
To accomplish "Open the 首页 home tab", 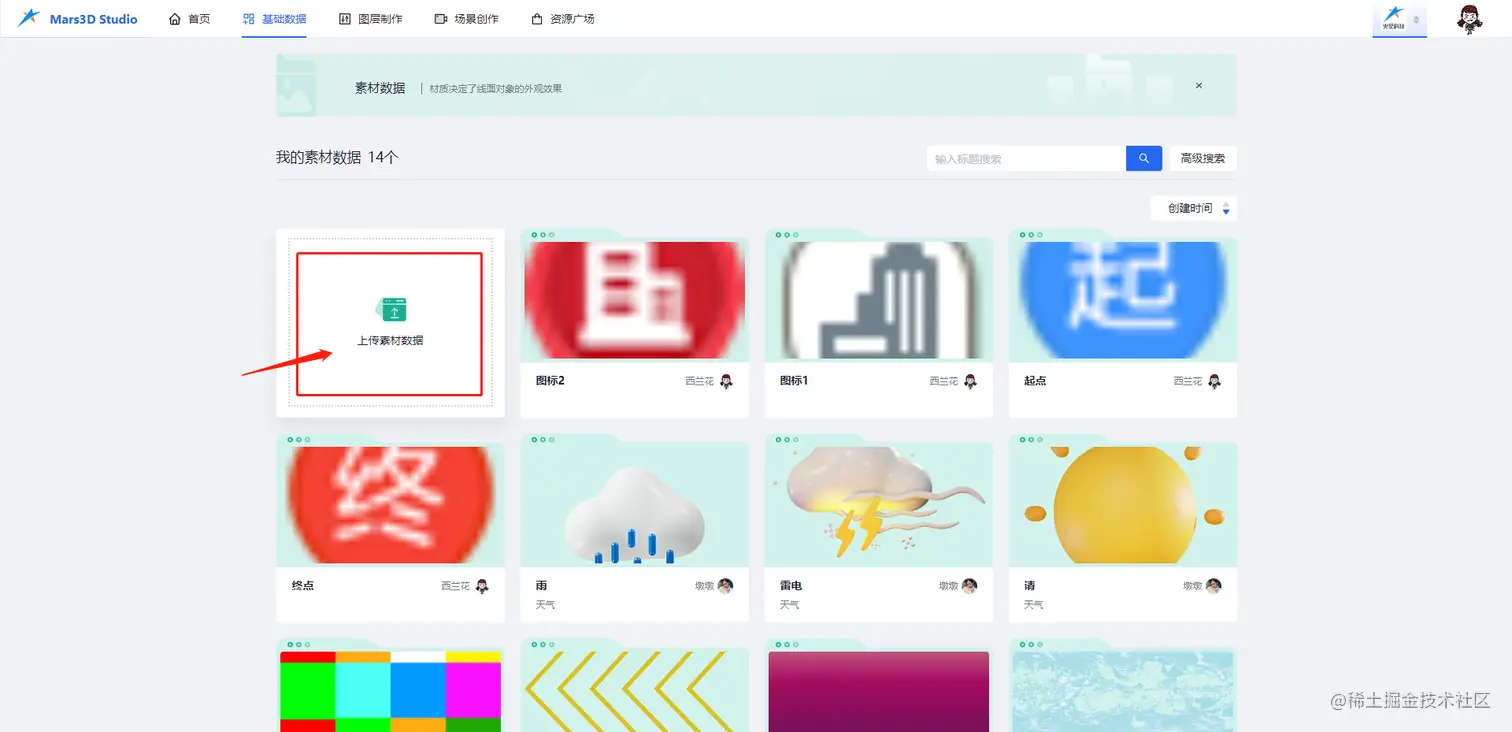I will pos(190,19).
